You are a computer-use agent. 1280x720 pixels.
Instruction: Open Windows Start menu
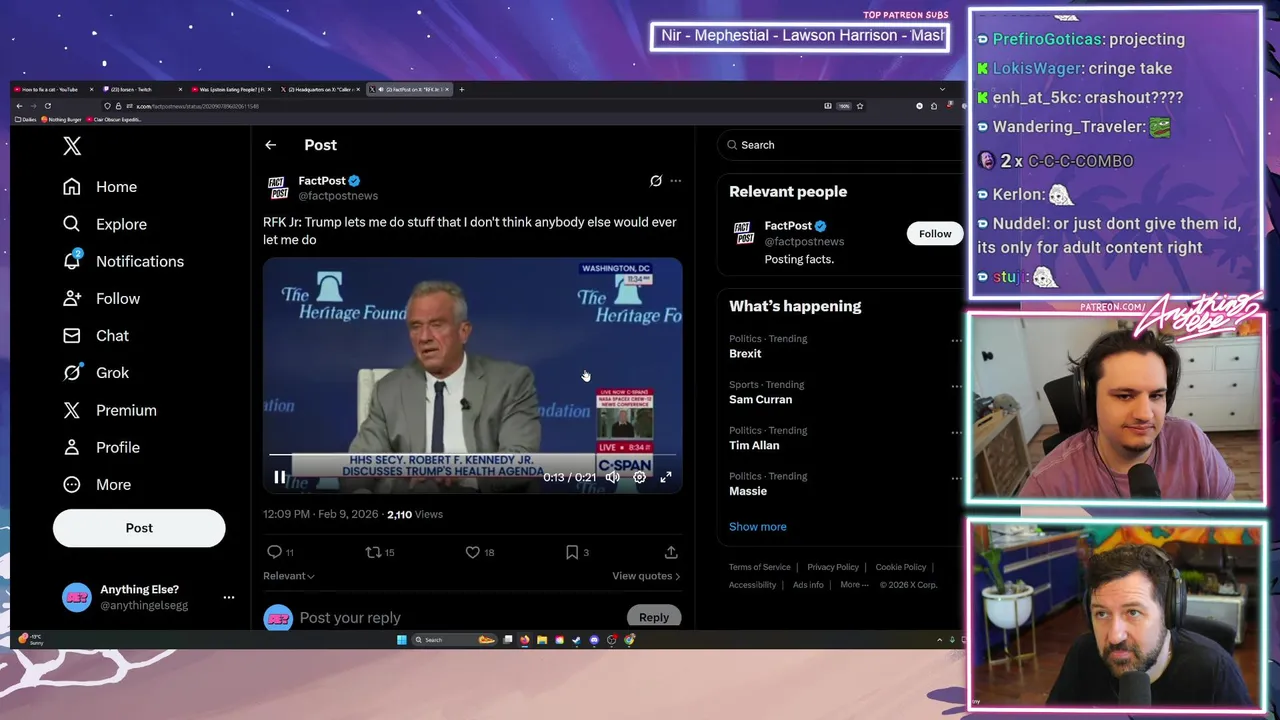(x=401, y=640)
